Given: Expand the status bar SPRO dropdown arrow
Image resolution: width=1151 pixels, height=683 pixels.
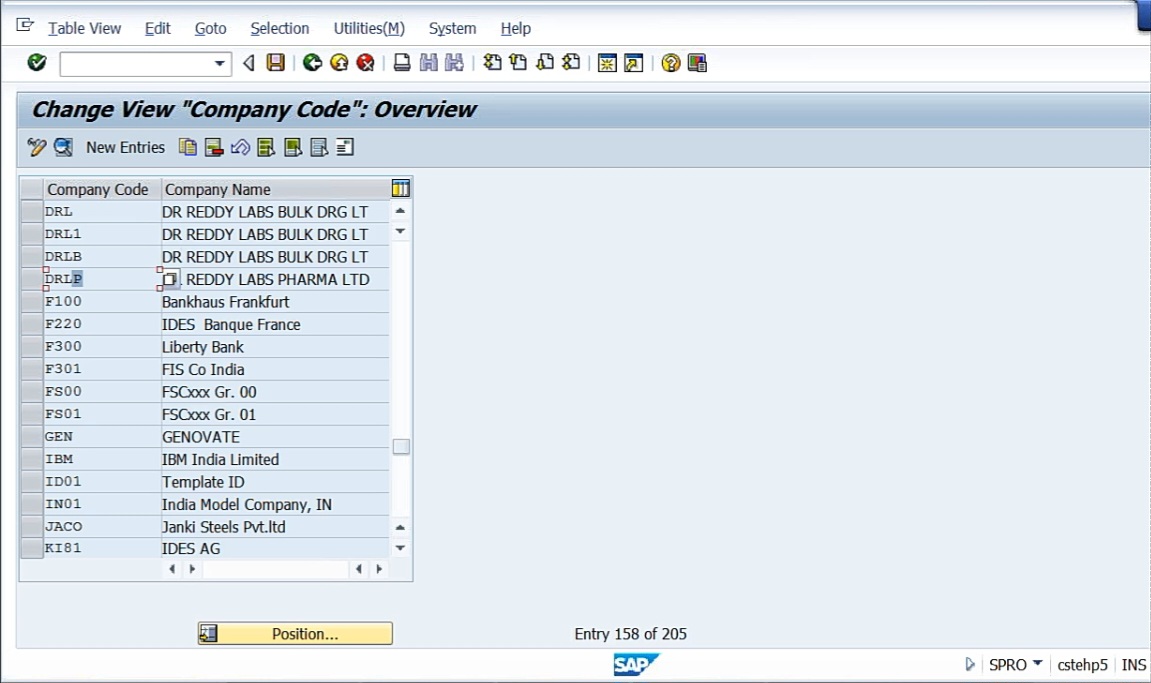Looking at the screenshot, I should click(1037, 663).
